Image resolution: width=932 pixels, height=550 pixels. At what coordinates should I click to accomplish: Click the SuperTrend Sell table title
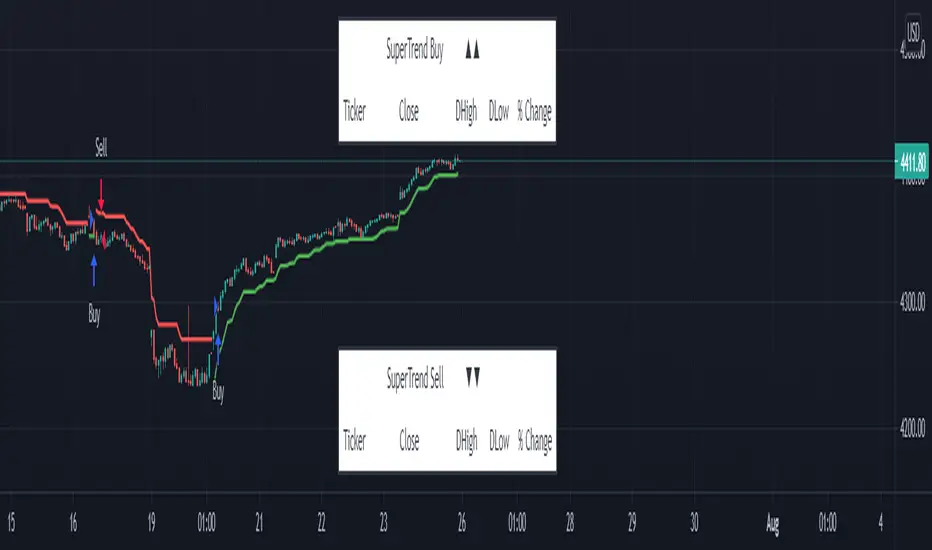click(415, 378)
